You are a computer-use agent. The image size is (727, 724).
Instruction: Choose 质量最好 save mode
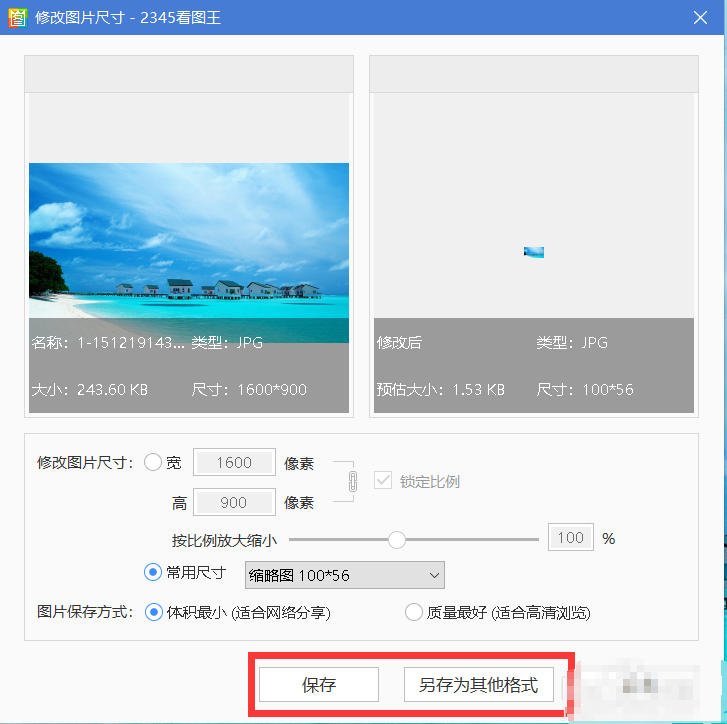coord(413,612)
